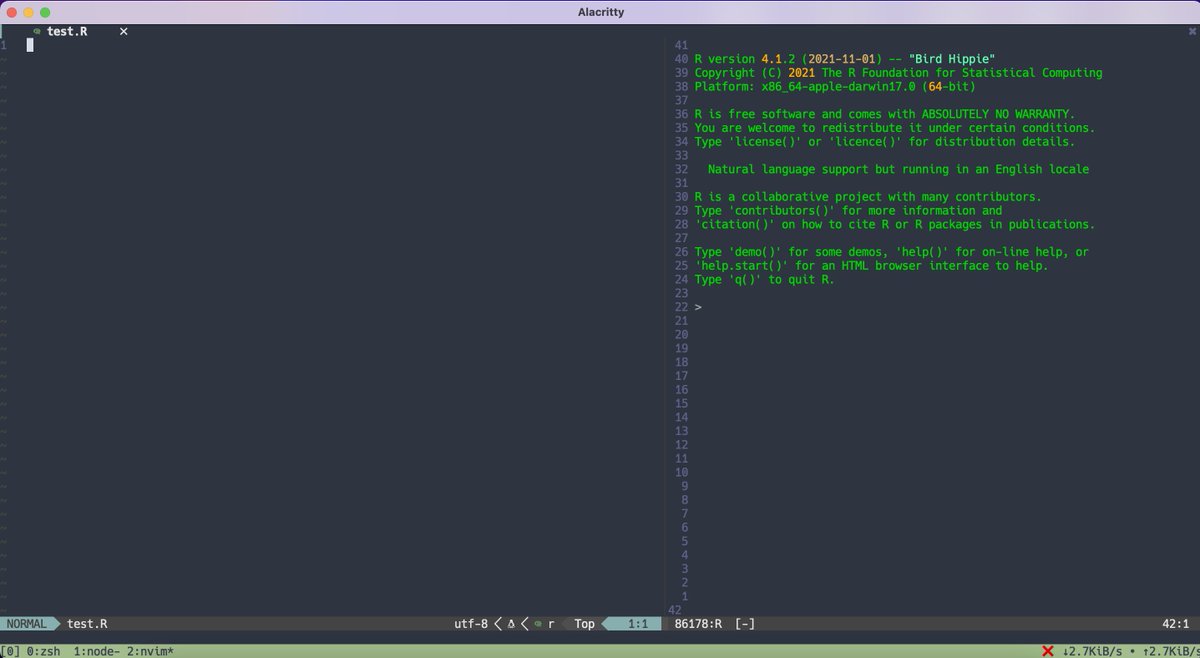Place cursor at the R console > prompt
This screenshot has height=658, width=1200.
(698, 307)
